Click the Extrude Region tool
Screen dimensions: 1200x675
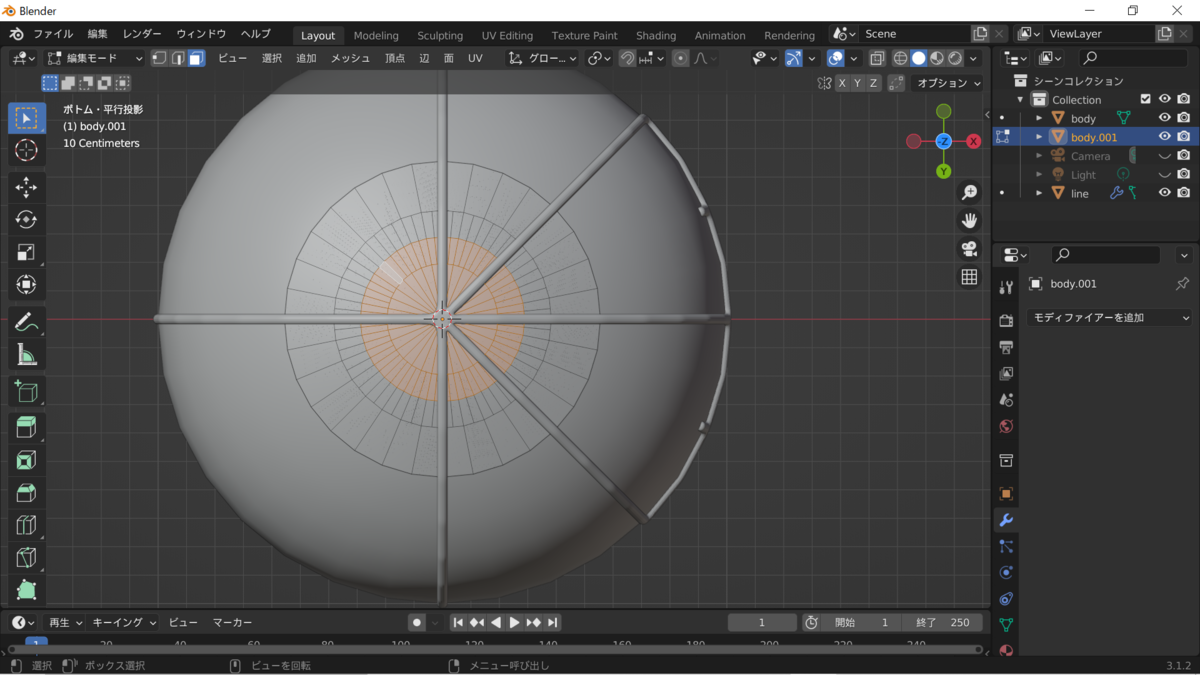point(27,428)
